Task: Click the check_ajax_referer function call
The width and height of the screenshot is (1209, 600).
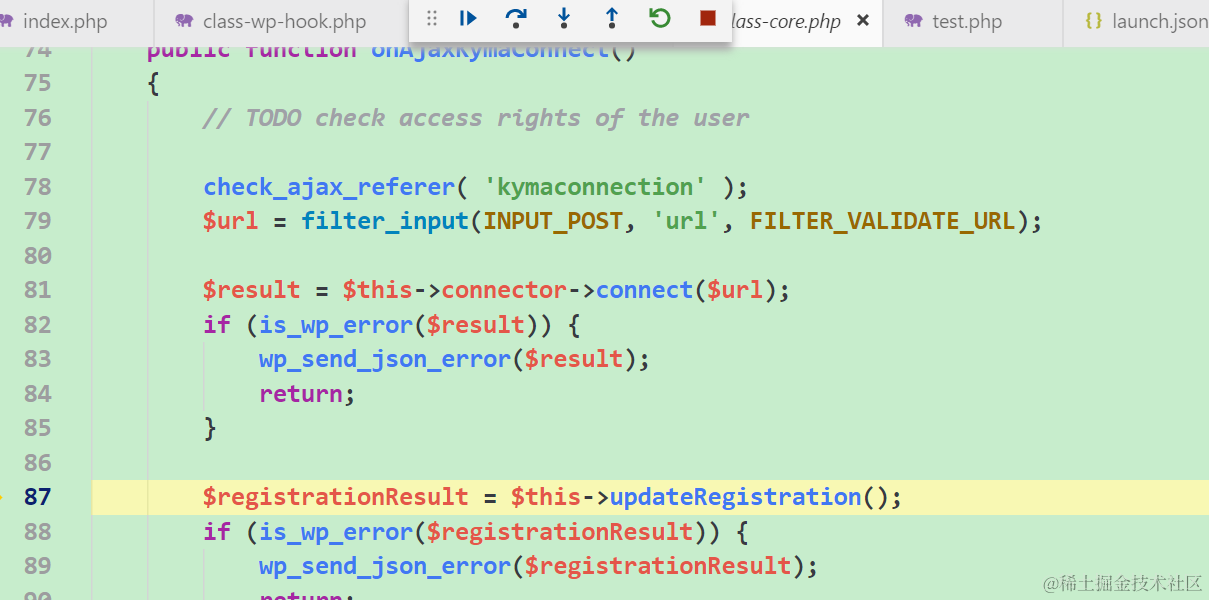Action: [x=329, y=187]
